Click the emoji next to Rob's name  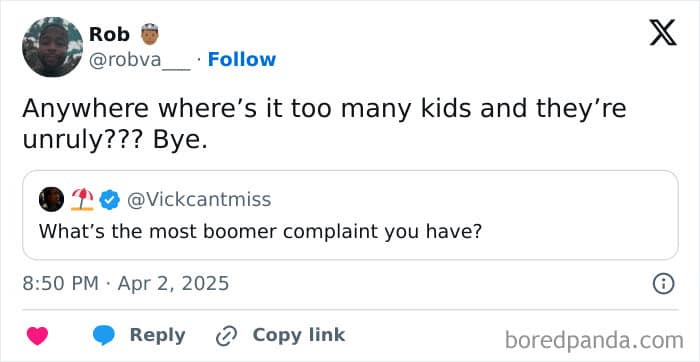[150, 34]
